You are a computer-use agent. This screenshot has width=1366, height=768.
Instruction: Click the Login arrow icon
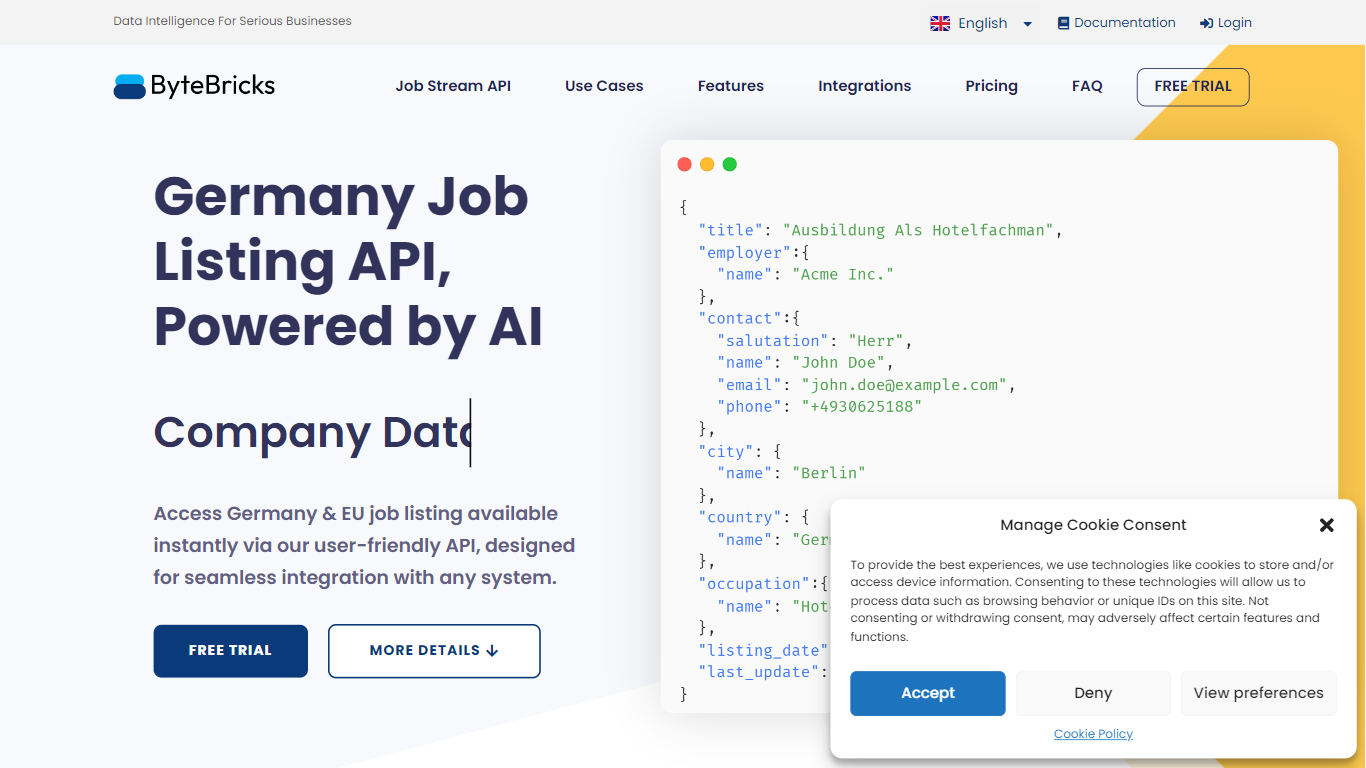tap(1206, 23)
